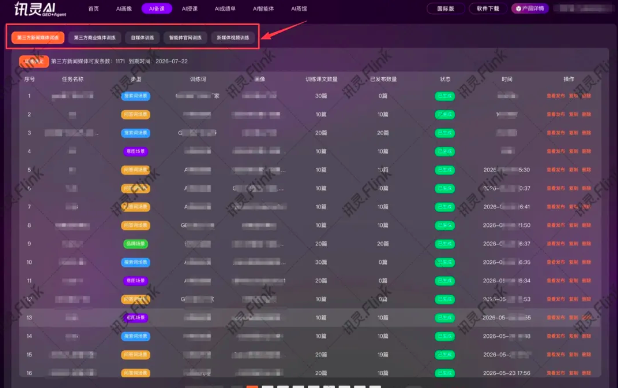Open the 软件下载 page
The image size is (618, 388).
488,8
